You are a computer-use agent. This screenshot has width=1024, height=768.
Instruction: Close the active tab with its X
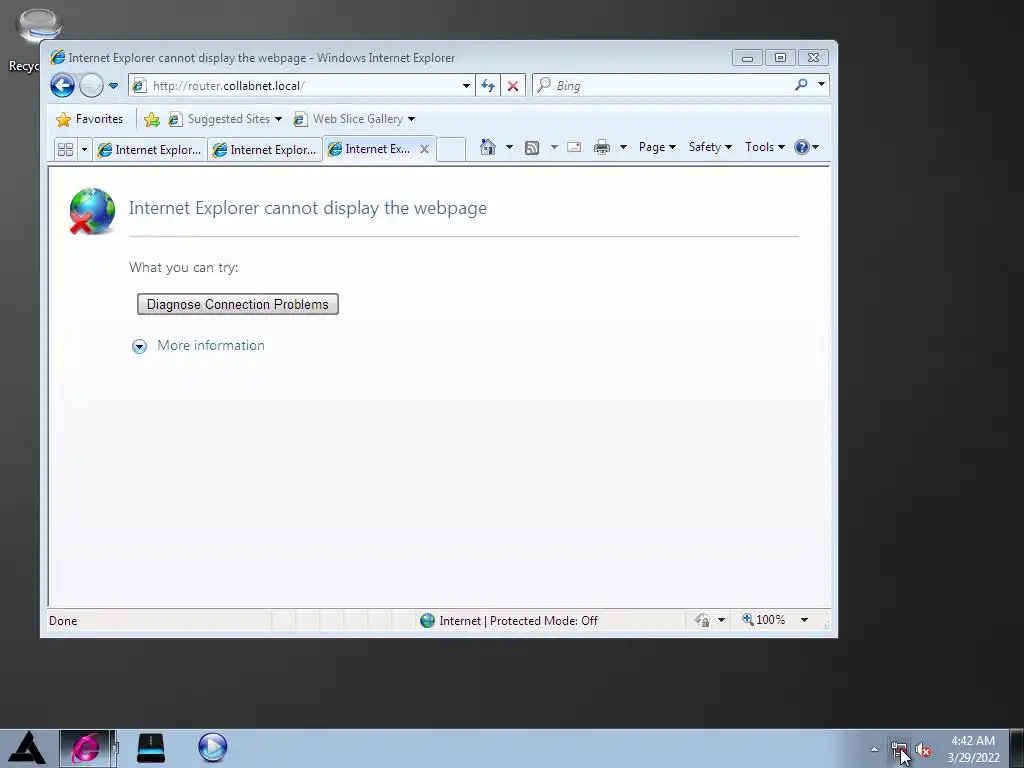(424, 149)
